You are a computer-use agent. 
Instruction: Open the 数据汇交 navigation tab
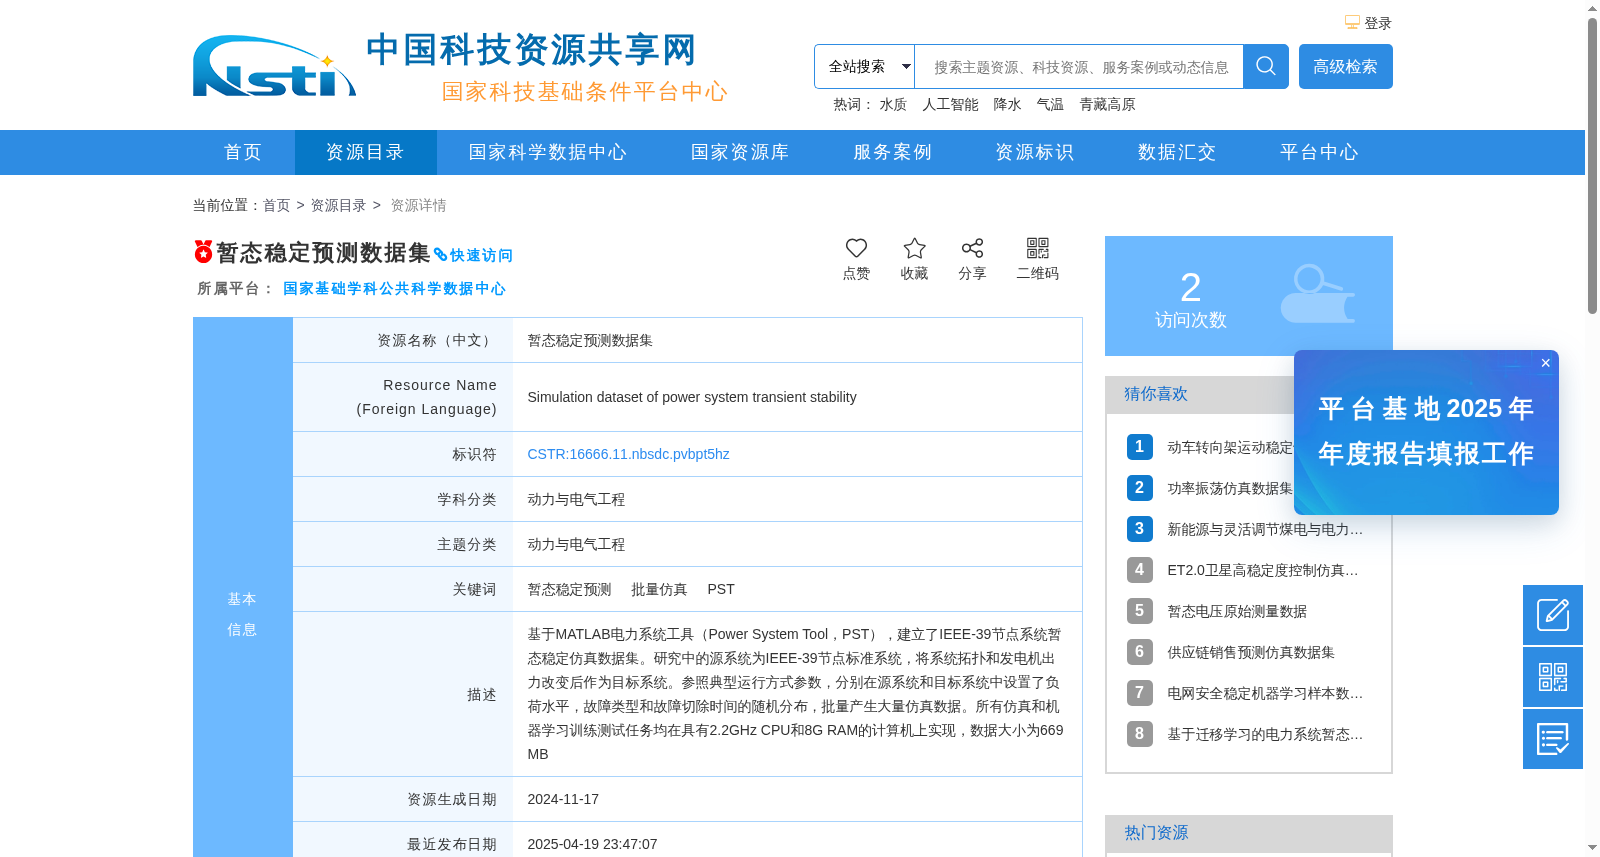click(1177, 152)
